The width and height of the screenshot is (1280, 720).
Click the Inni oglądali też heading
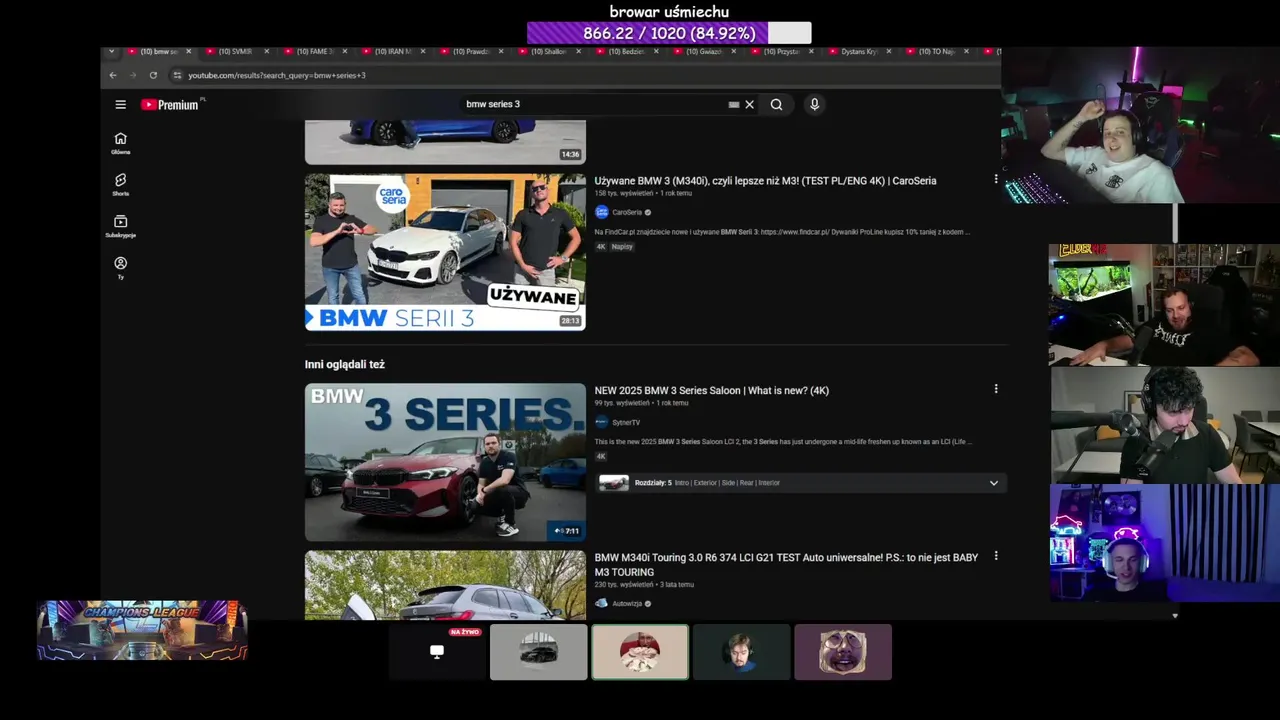[x=345, y=365]
